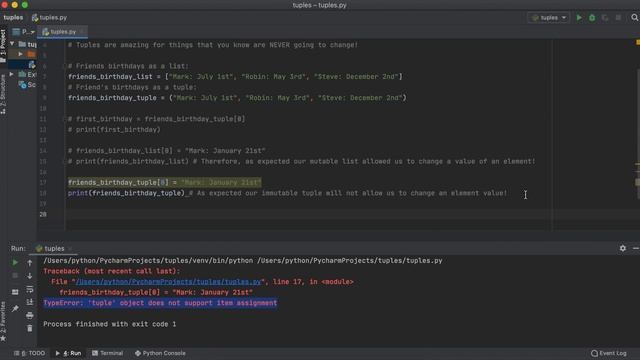
Task: Click the Traceback most recent call line
Action: 111,271
